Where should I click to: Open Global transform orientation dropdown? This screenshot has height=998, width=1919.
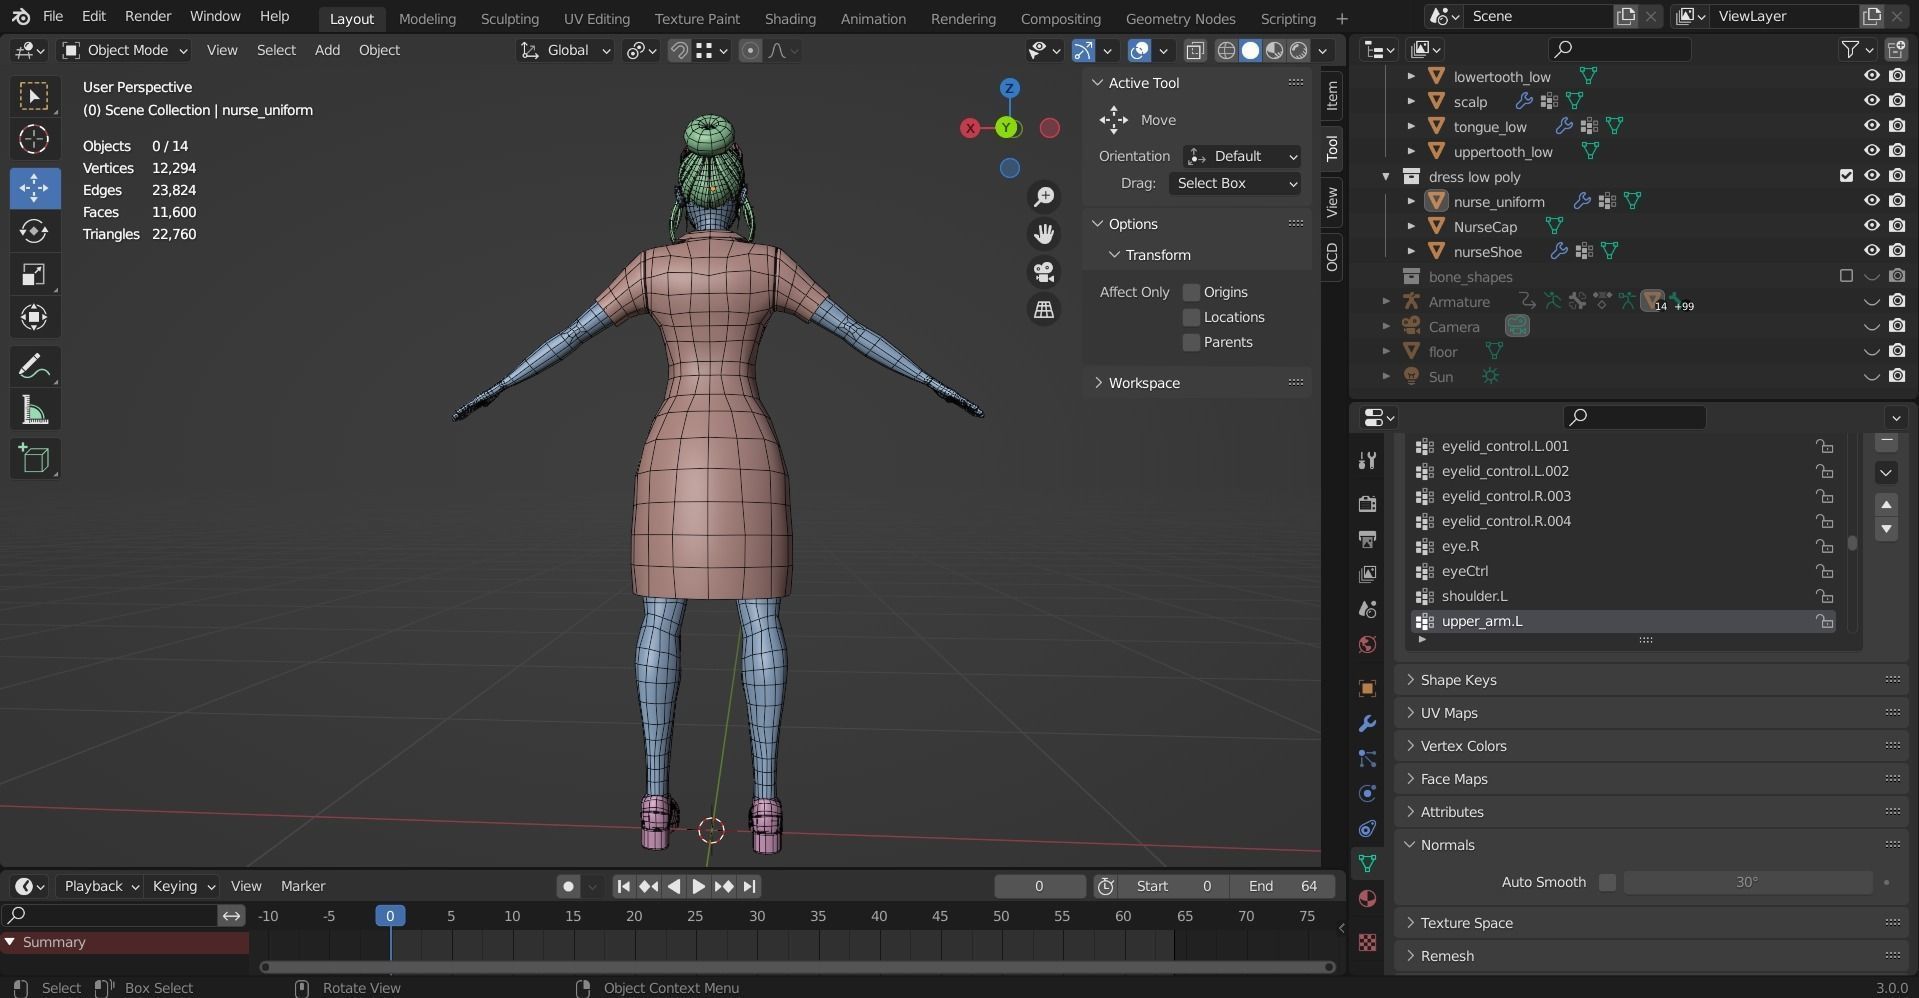pyautogui.click(x=565, y=50)
